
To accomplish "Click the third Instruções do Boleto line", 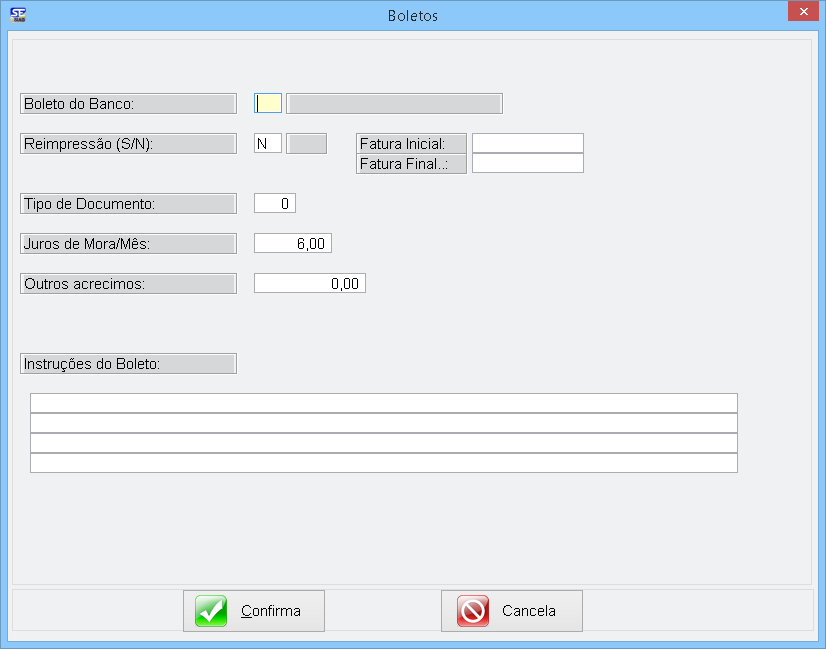I will pos(383,443).
